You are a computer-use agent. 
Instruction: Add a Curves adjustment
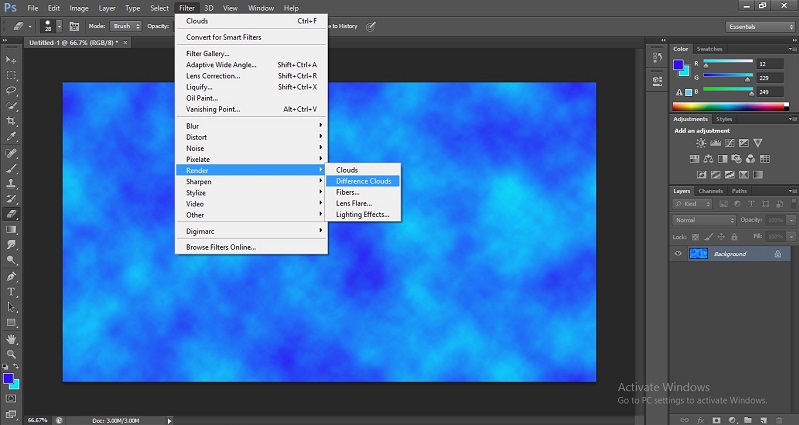[x=730, y=143]
